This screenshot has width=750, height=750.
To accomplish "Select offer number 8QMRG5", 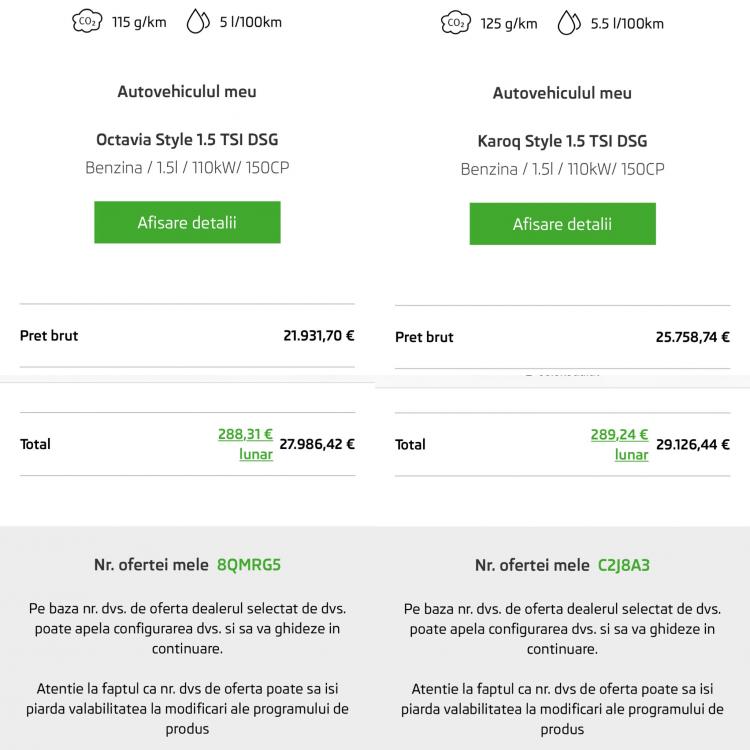I will 249,565.
